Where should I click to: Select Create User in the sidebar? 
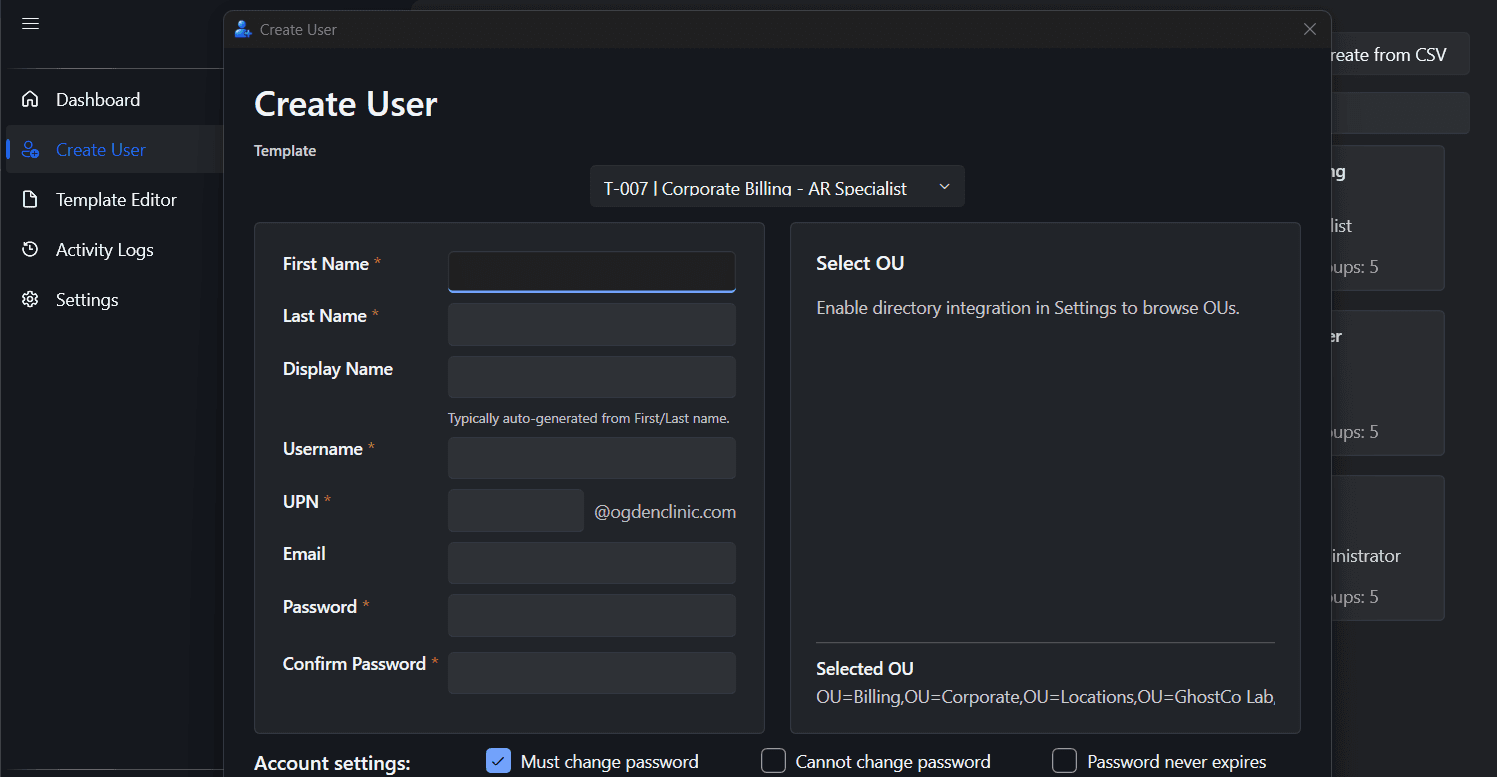coord(115,150)
